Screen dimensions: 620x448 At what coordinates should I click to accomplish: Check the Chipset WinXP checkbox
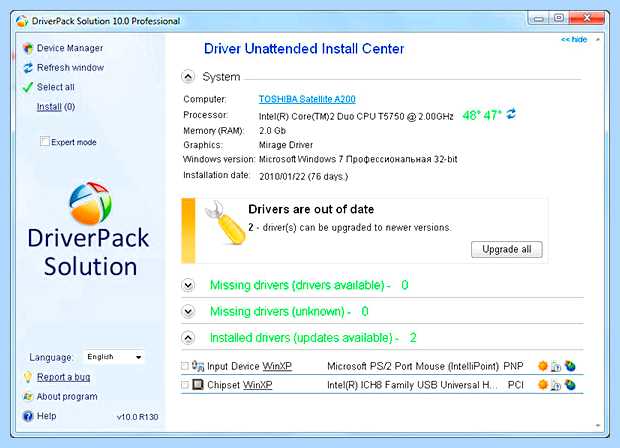[x=185, y=385]
